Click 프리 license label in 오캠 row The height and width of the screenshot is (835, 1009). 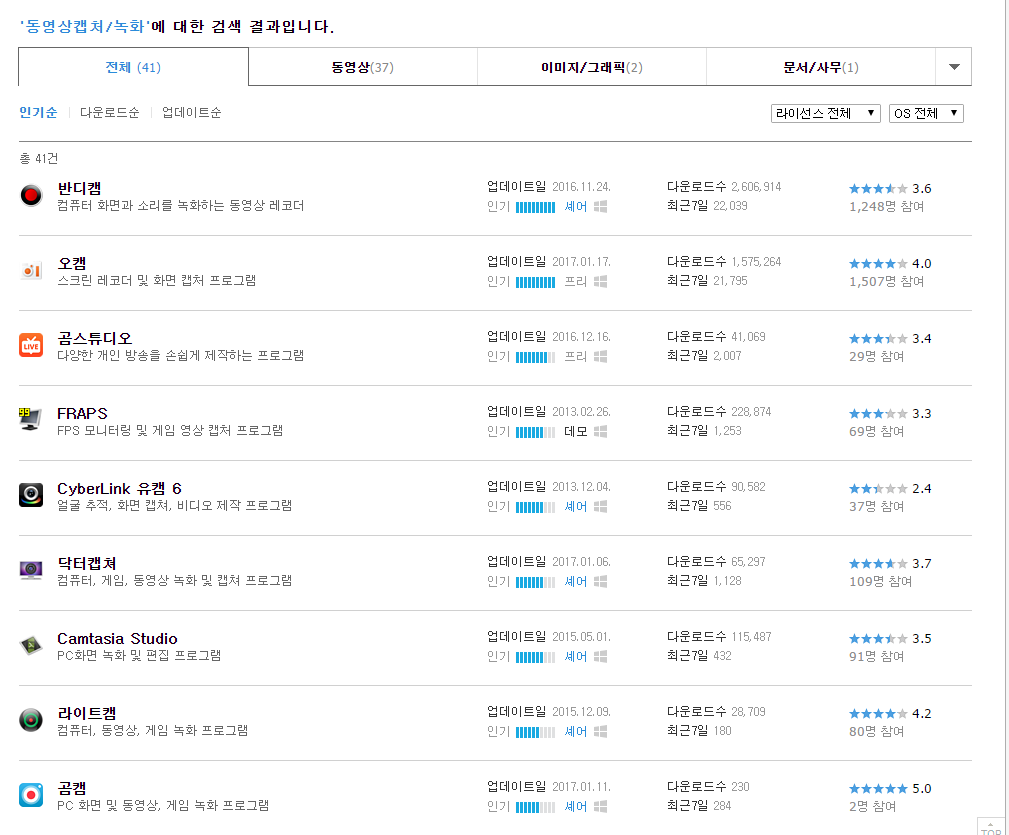pyautogui.click(x=575, y=282)
